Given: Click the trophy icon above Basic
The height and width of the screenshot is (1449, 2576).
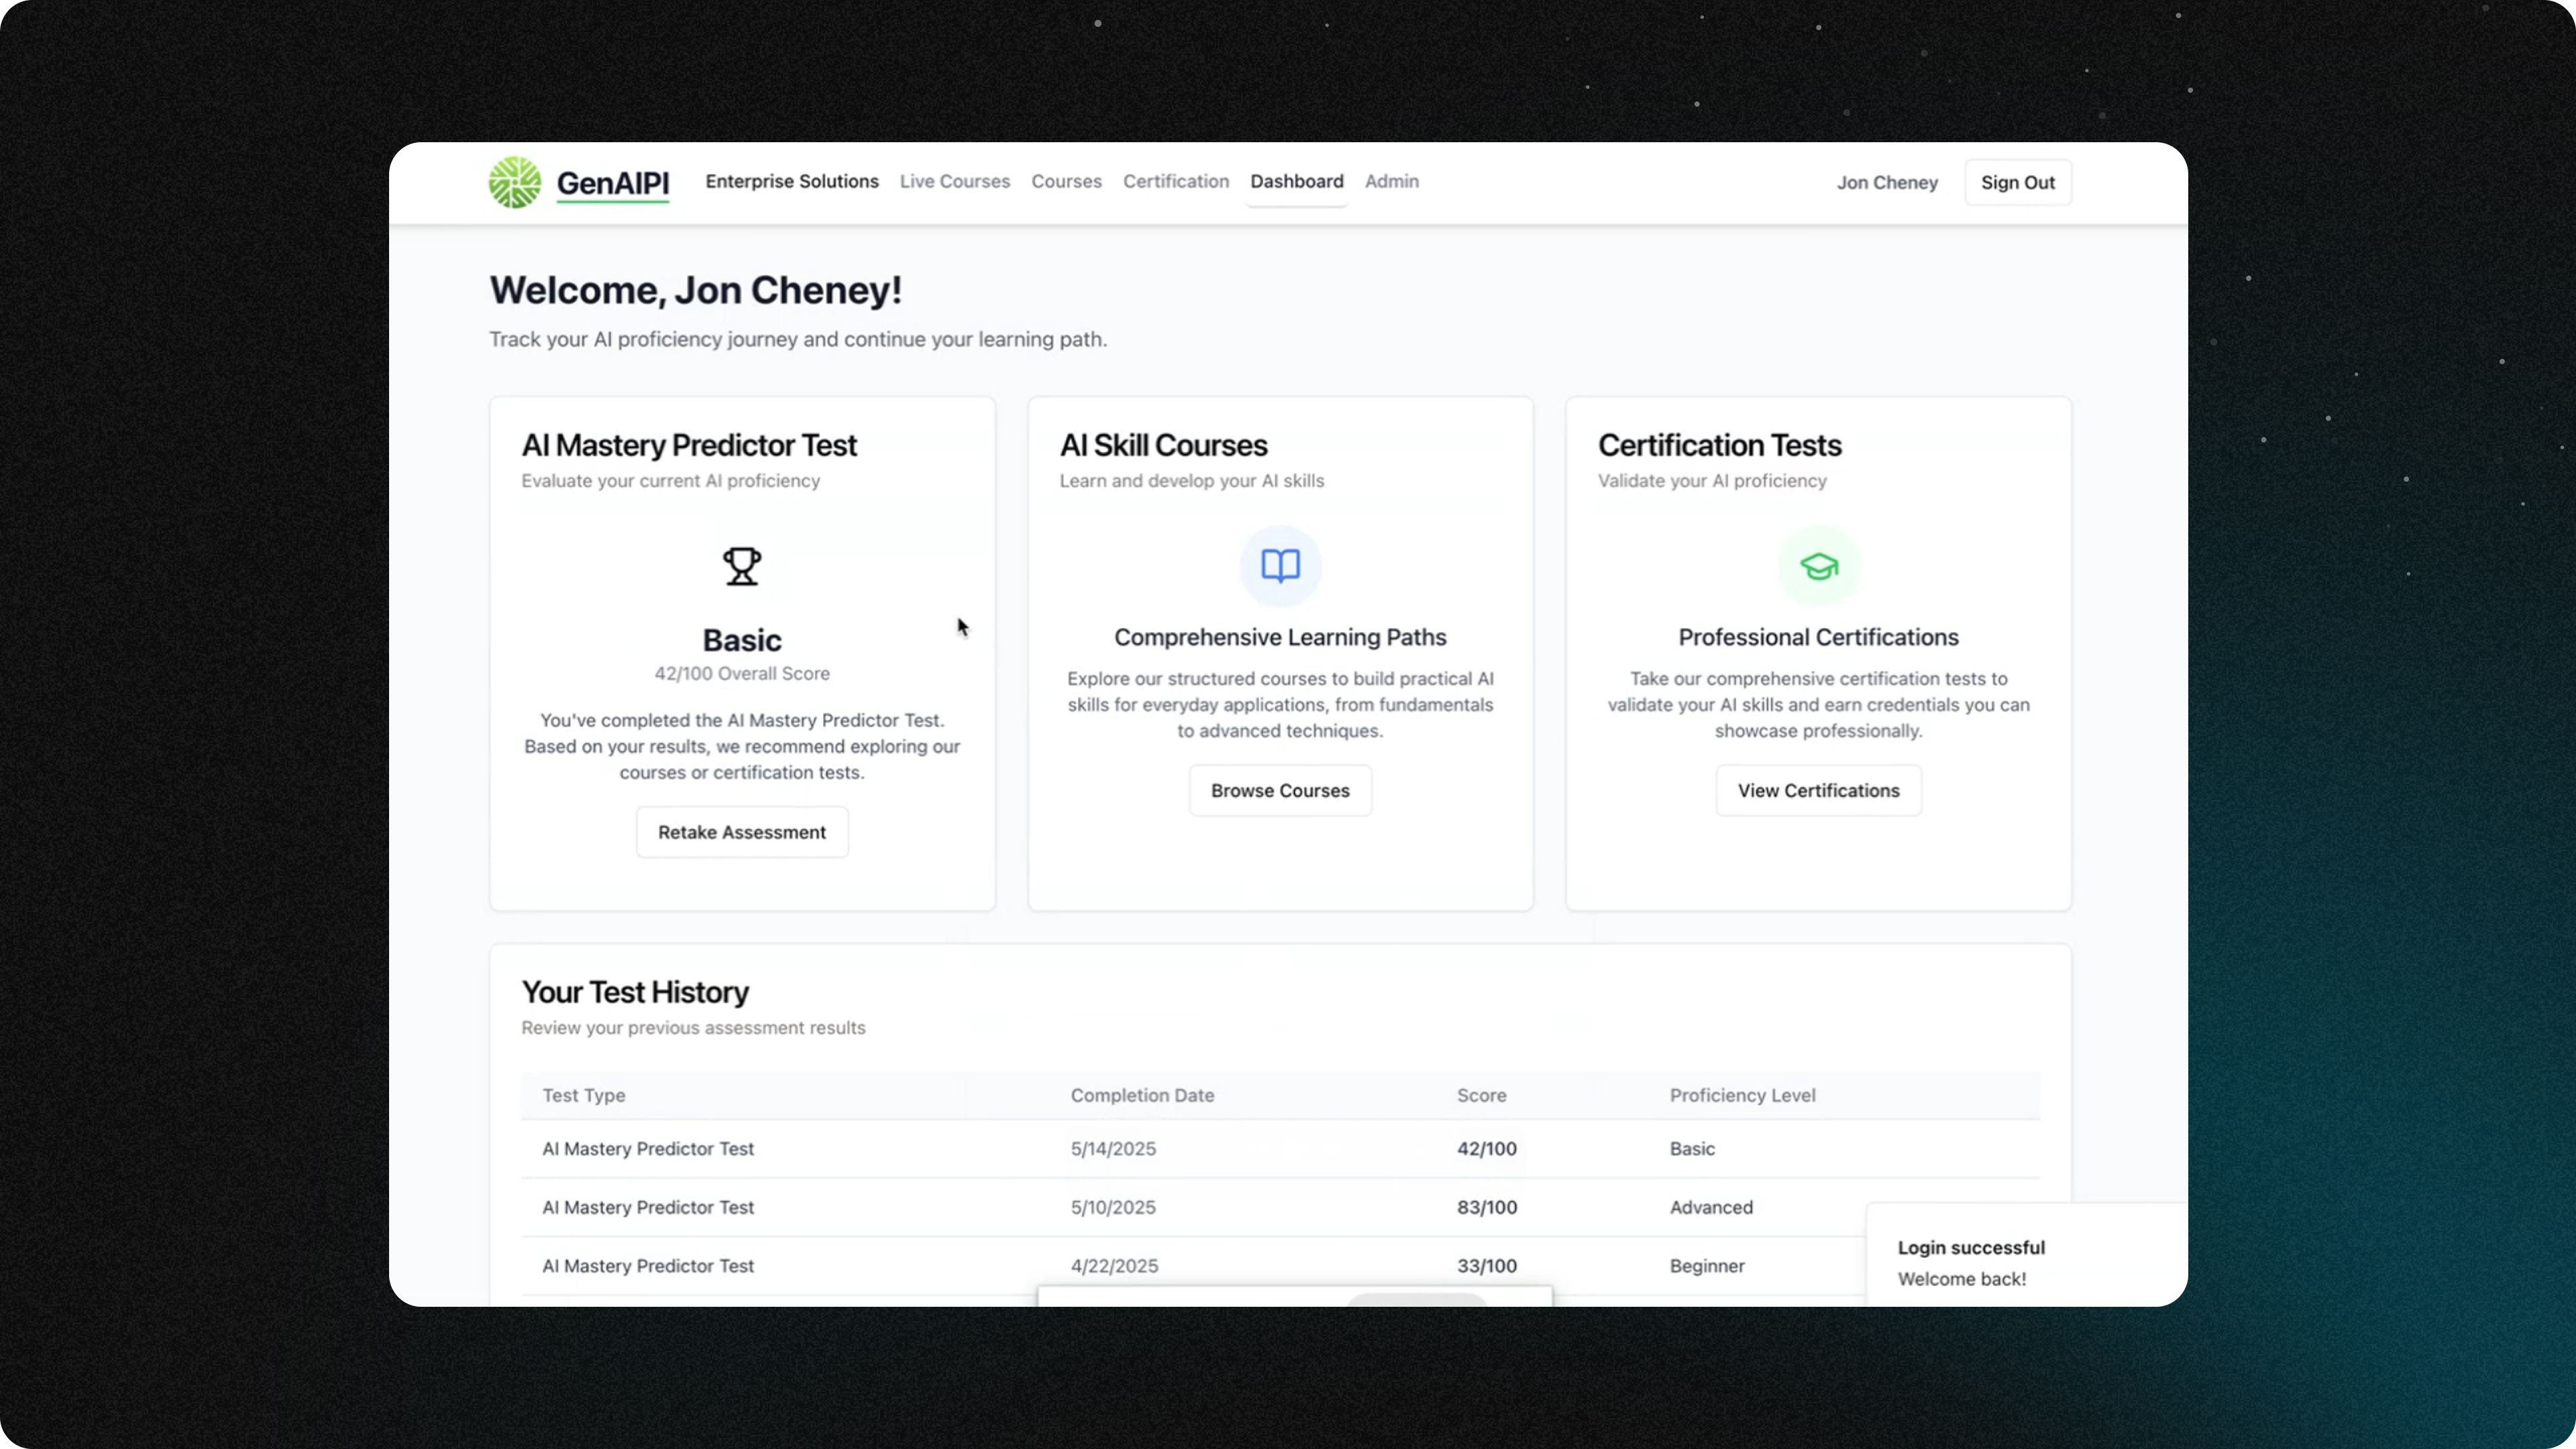Looking at the screenshot, I should (741, 566).
